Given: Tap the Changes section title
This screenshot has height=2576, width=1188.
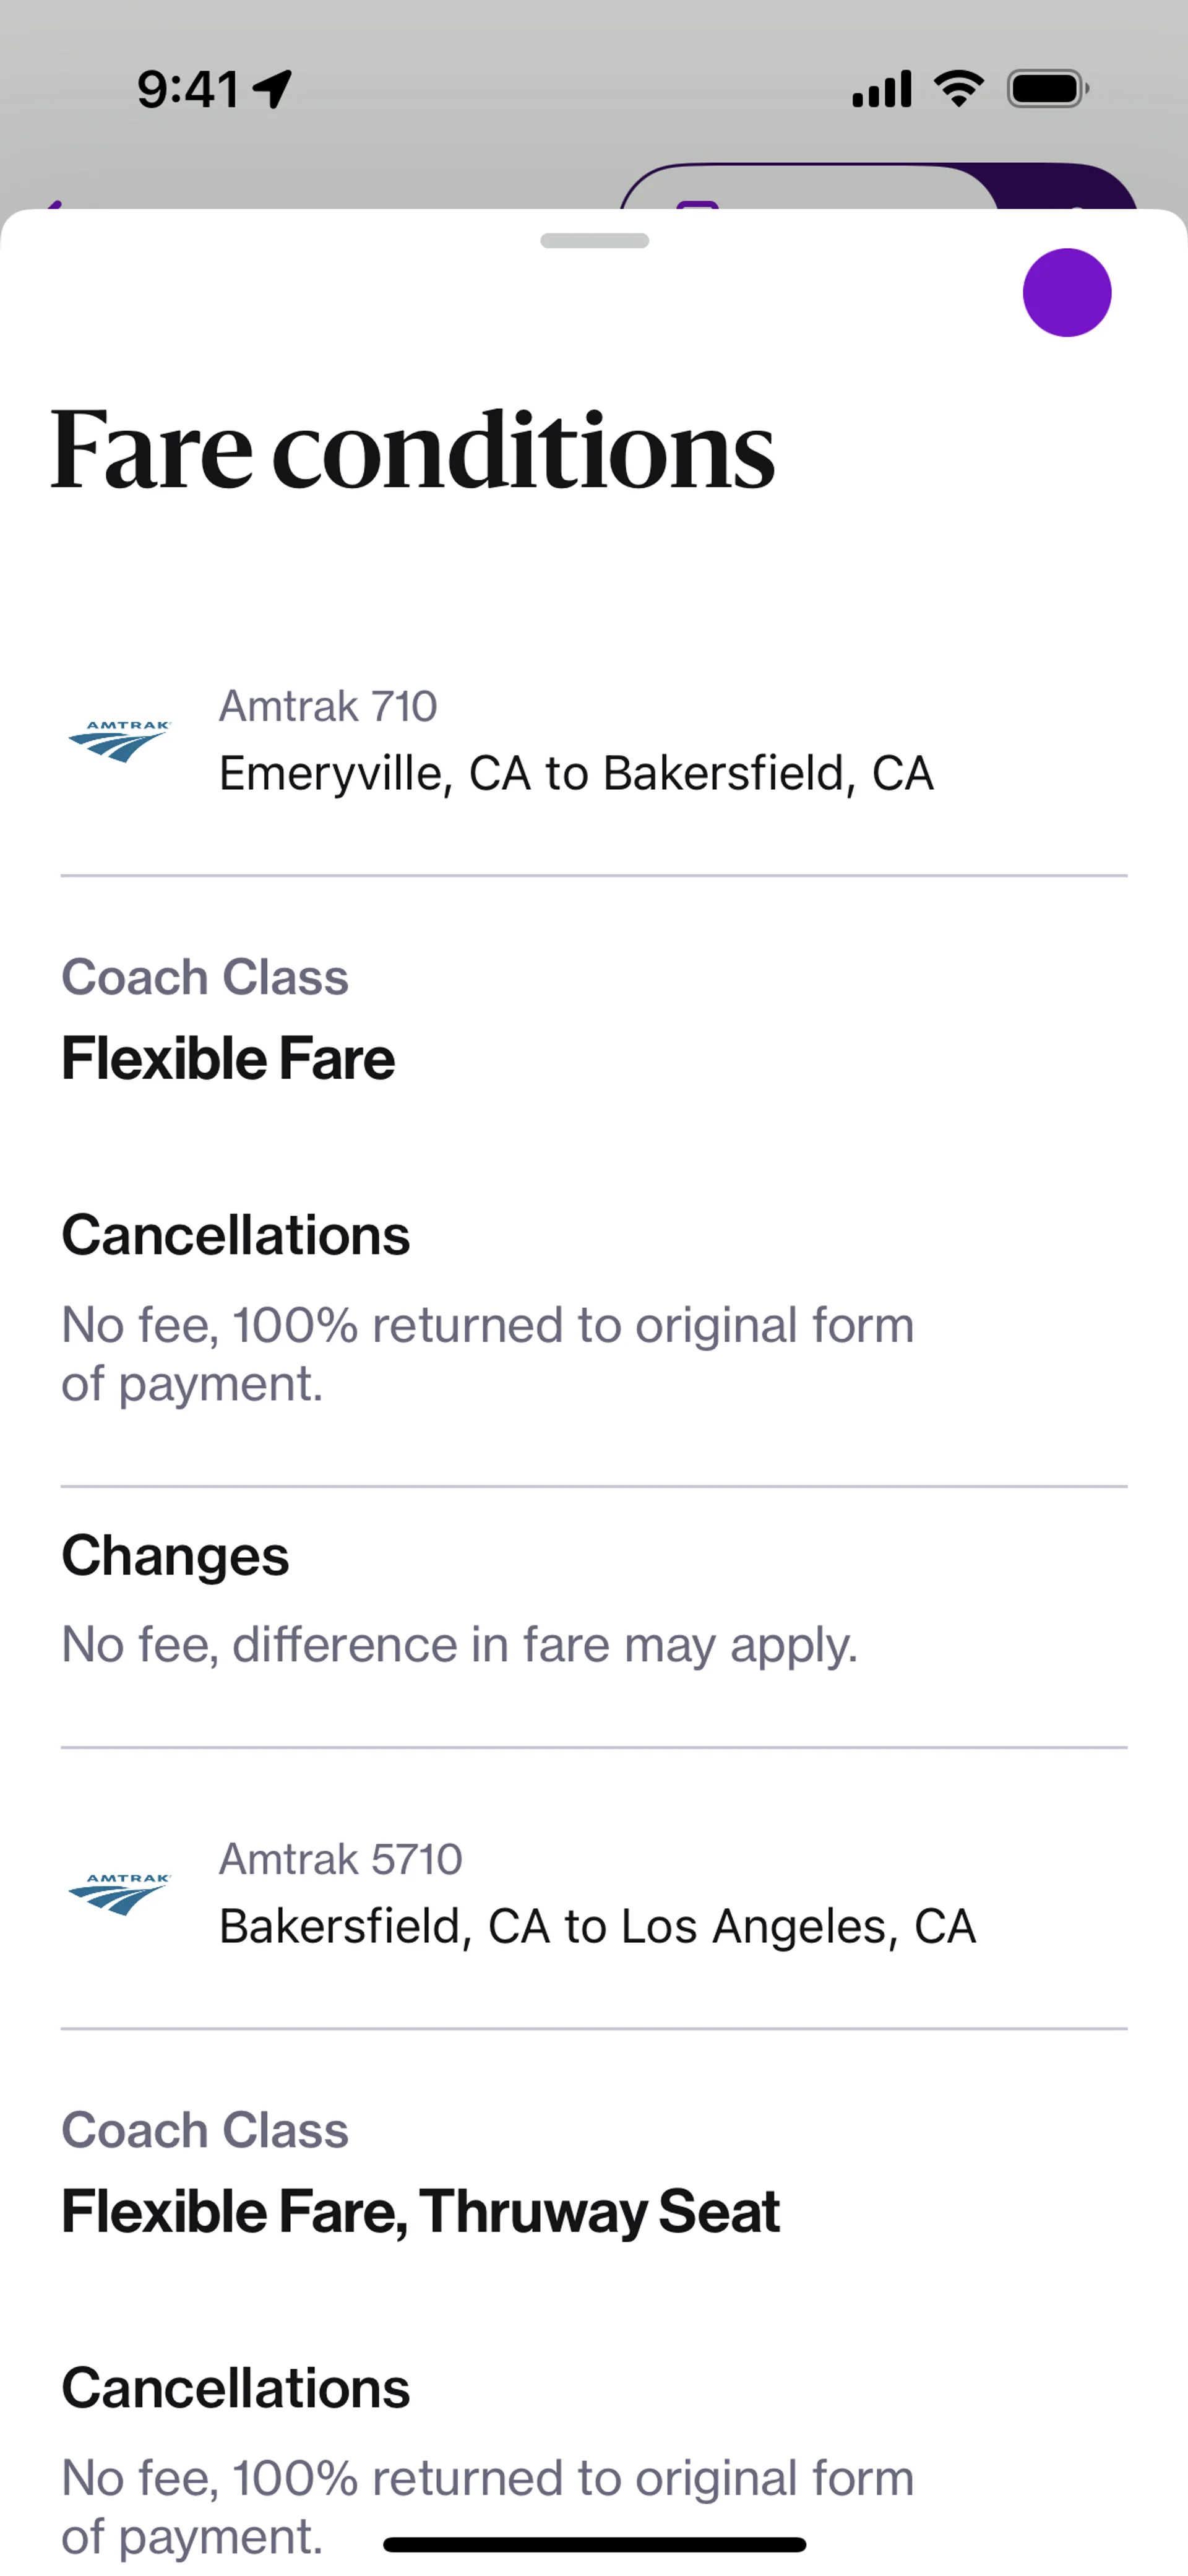Looking at the screenshot, I should click(175, 1555).
